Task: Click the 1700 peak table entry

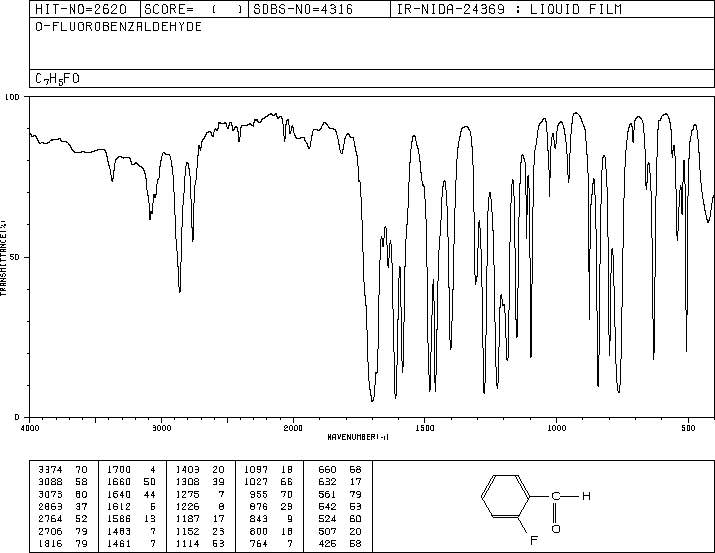Action: pyautogui.click(x=132, y=470)
